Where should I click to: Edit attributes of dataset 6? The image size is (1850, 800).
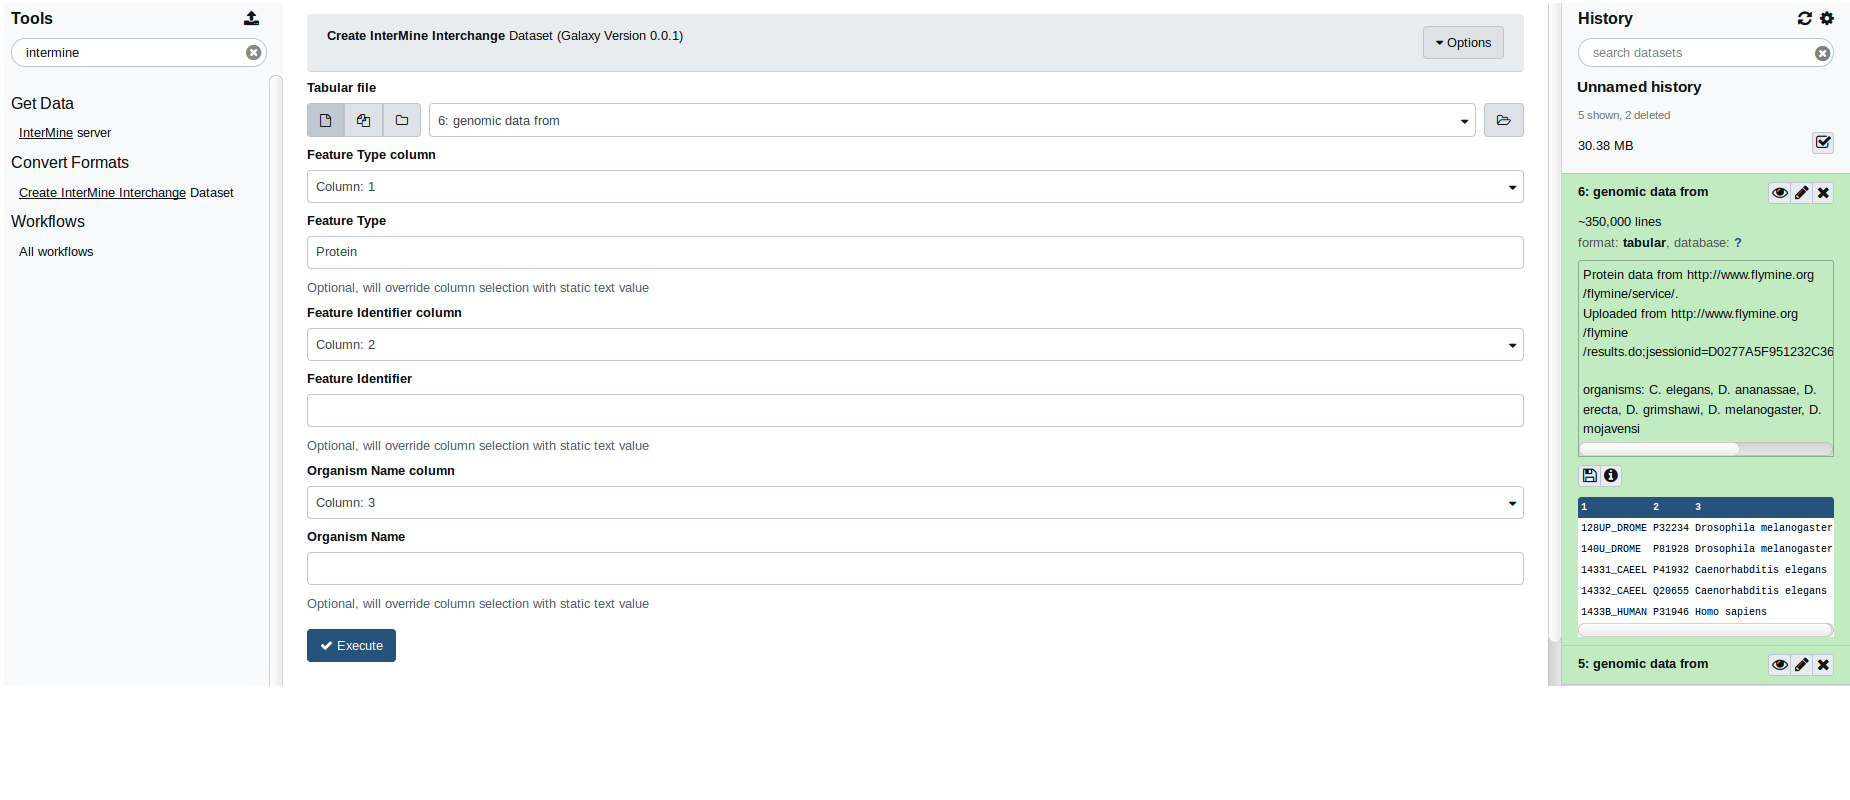click(1802, 193)
